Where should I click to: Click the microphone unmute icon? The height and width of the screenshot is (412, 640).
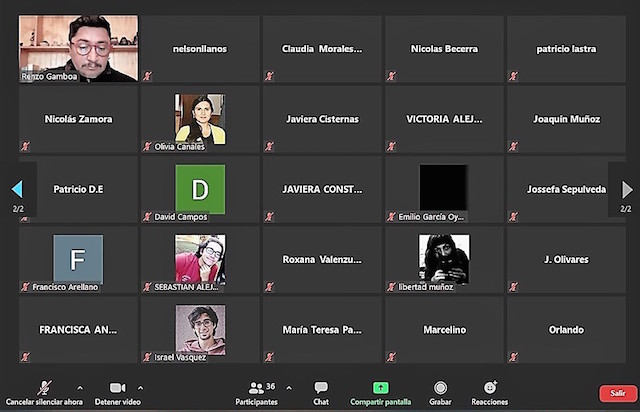click(44, 387)
